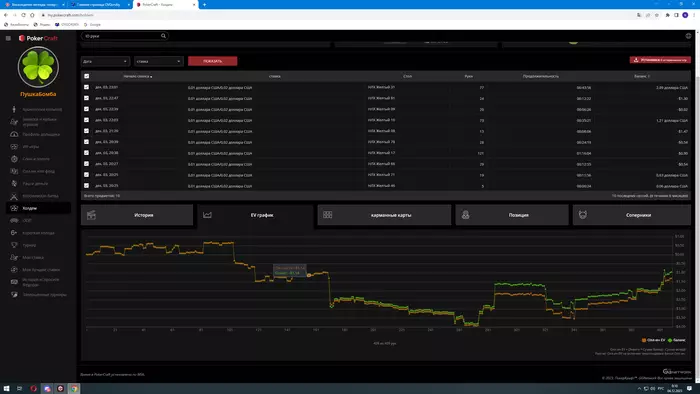Open the Дата dropdown

tap(105, 61)
